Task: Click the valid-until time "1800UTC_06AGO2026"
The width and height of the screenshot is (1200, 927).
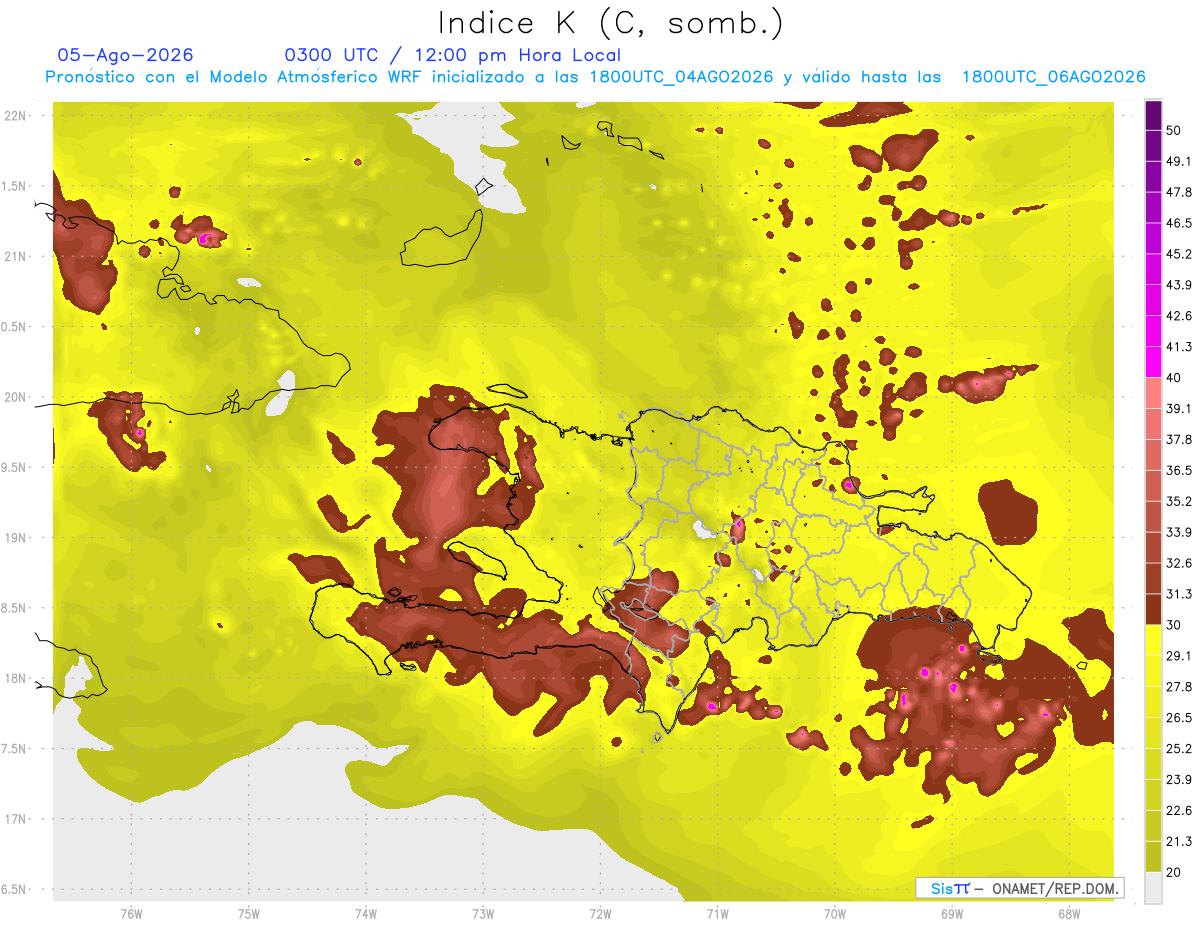Action: click(x=1053, y=77)
